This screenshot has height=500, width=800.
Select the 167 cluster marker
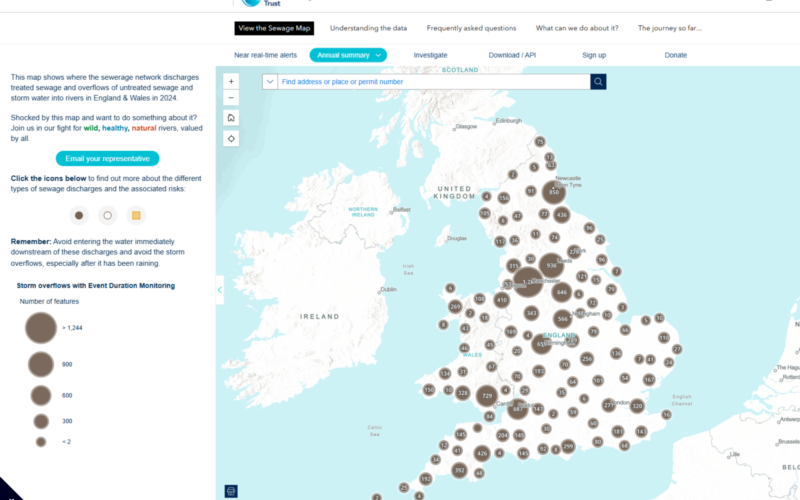(649, 380)
